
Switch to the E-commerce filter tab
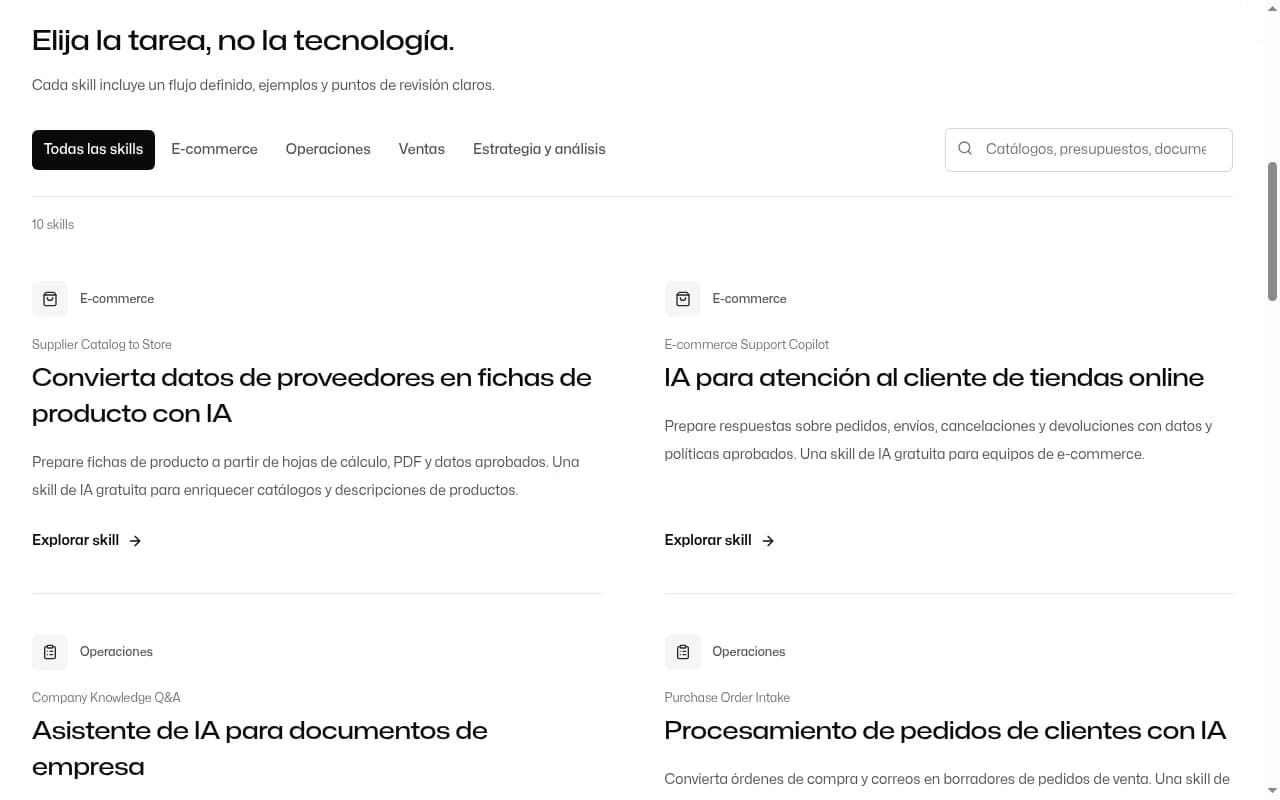pos(214,150)
